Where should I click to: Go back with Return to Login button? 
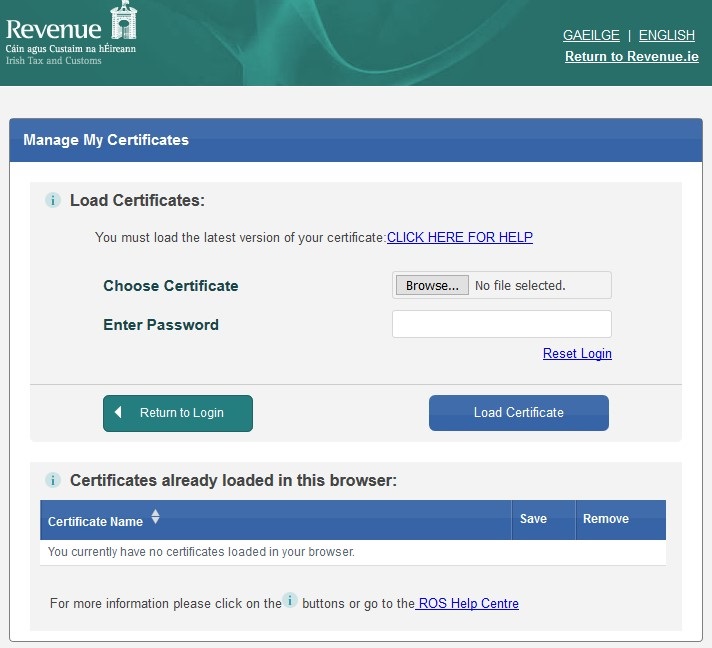click(178, 413)
